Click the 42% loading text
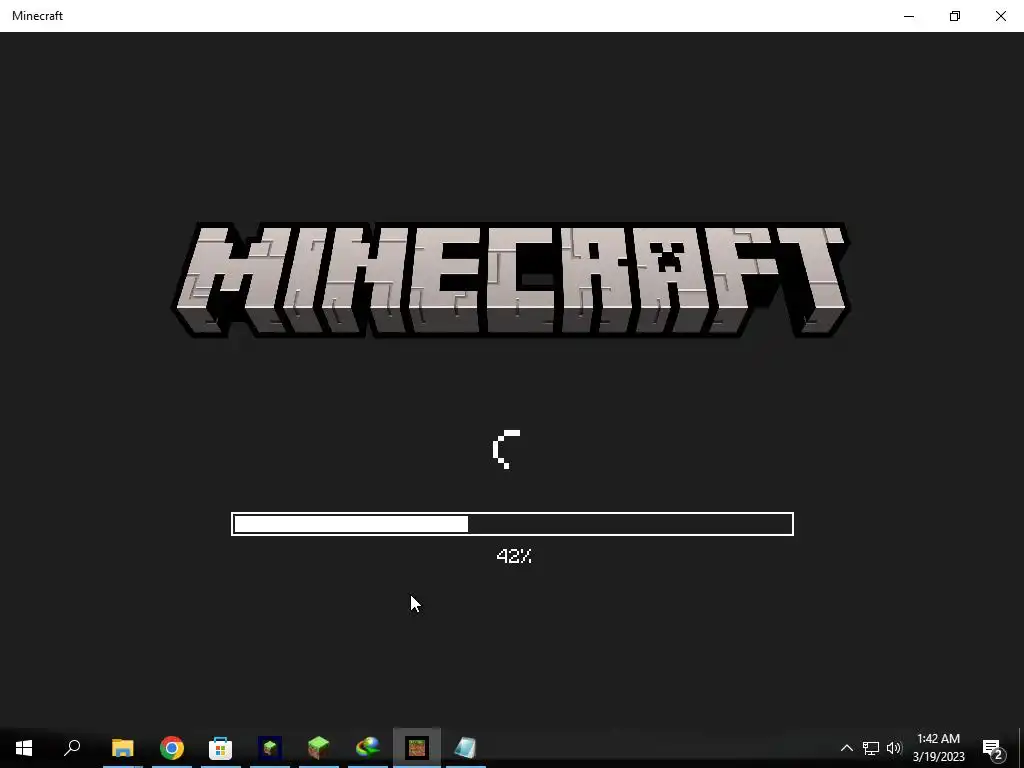The image size is (1024, 768). pos(514,556)
